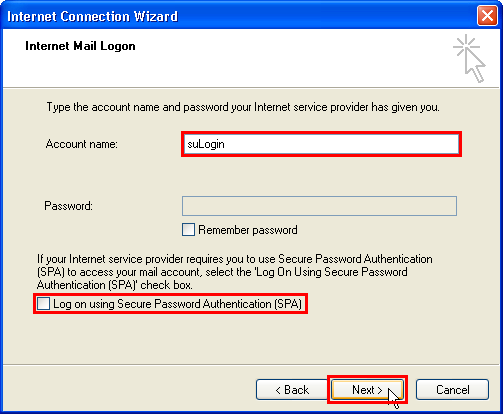
Task: Click the '<' arrow on Back button
Action: 278,390
